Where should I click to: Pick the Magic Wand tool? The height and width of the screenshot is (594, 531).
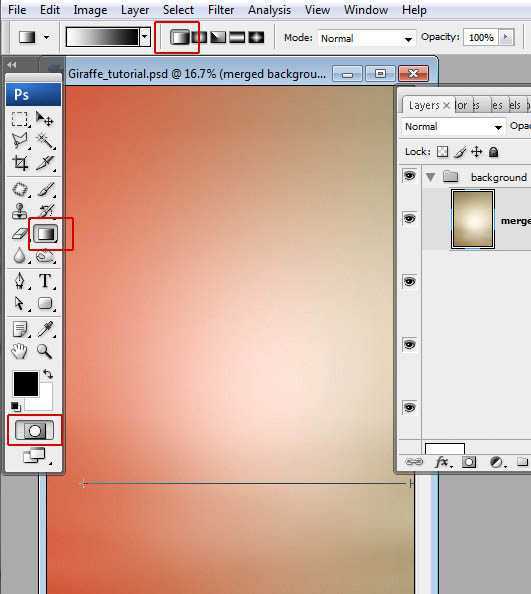(x=45, y=141)
